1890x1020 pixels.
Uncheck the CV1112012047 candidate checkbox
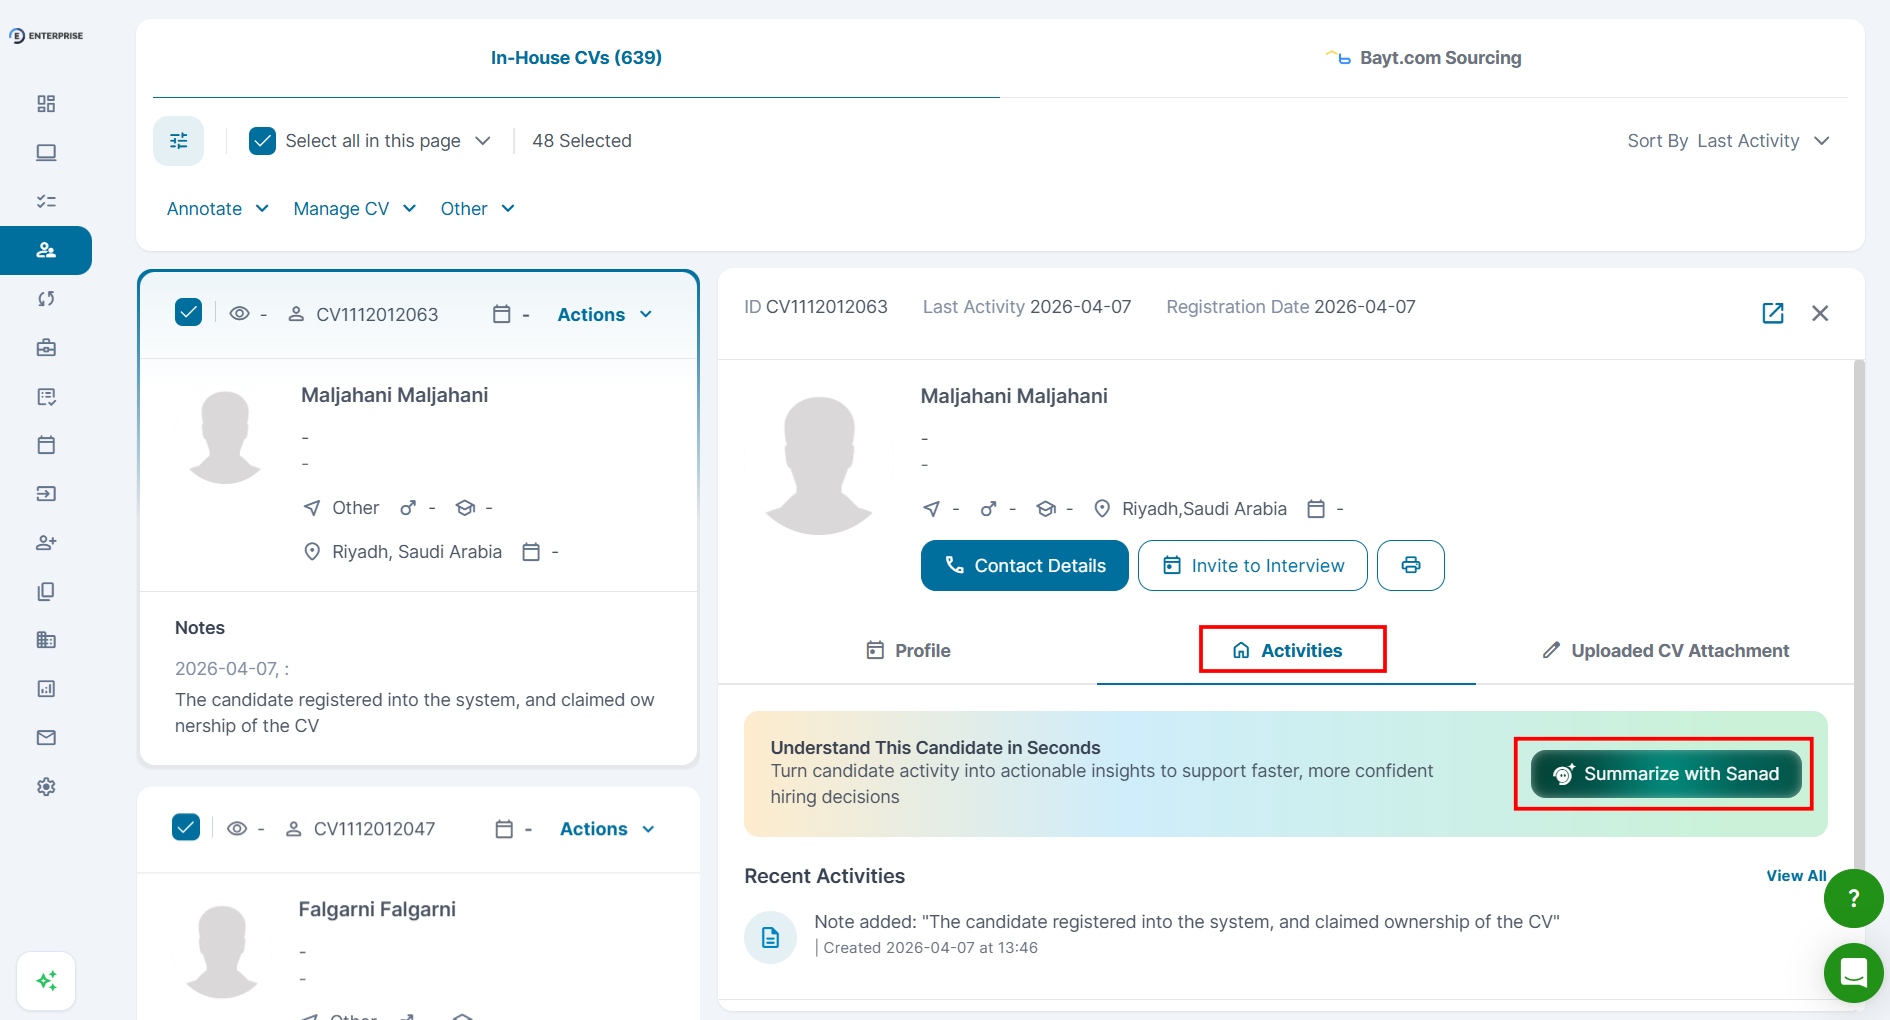(x=186, y=828)
